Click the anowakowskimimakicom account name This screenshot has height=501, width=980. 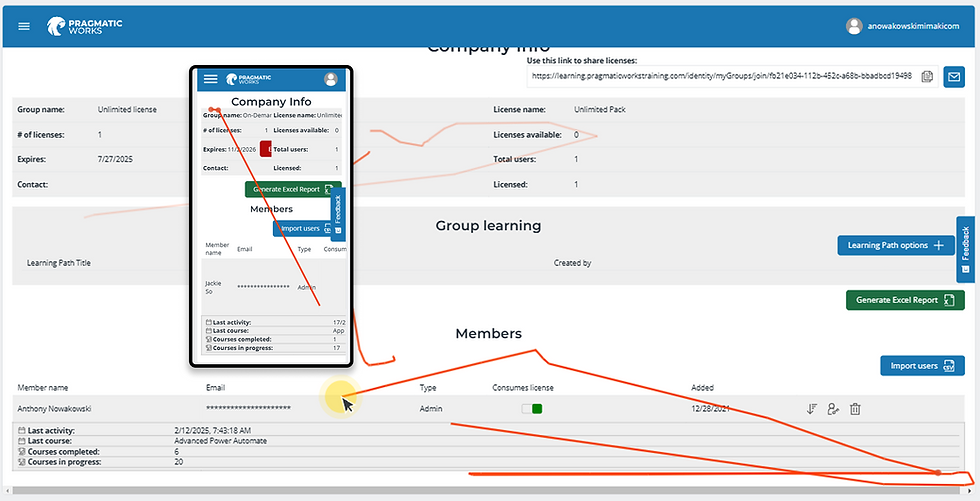(913, 26)
